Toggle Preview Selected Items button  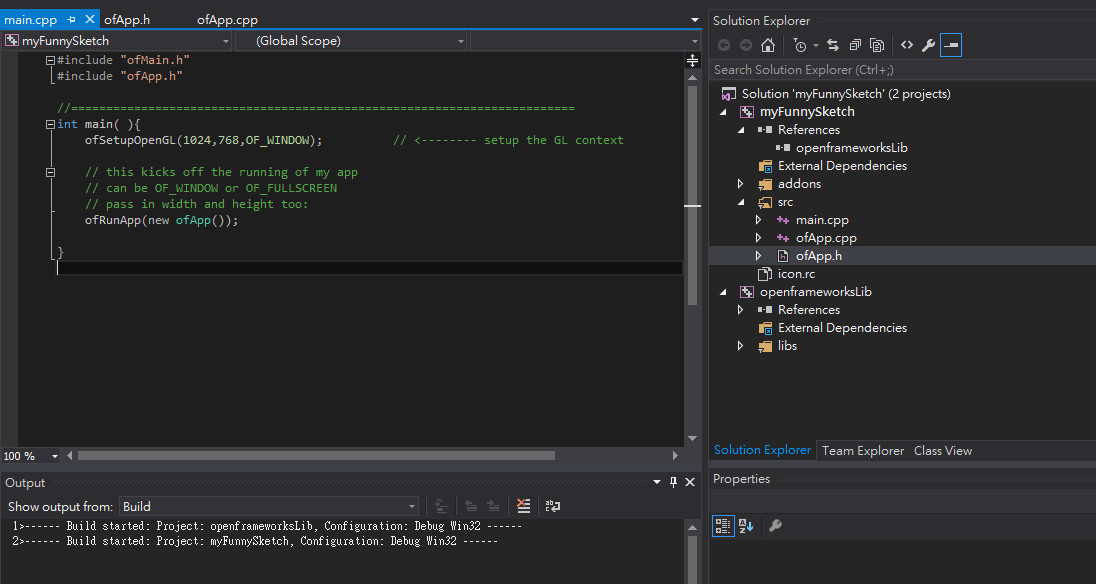951,45
